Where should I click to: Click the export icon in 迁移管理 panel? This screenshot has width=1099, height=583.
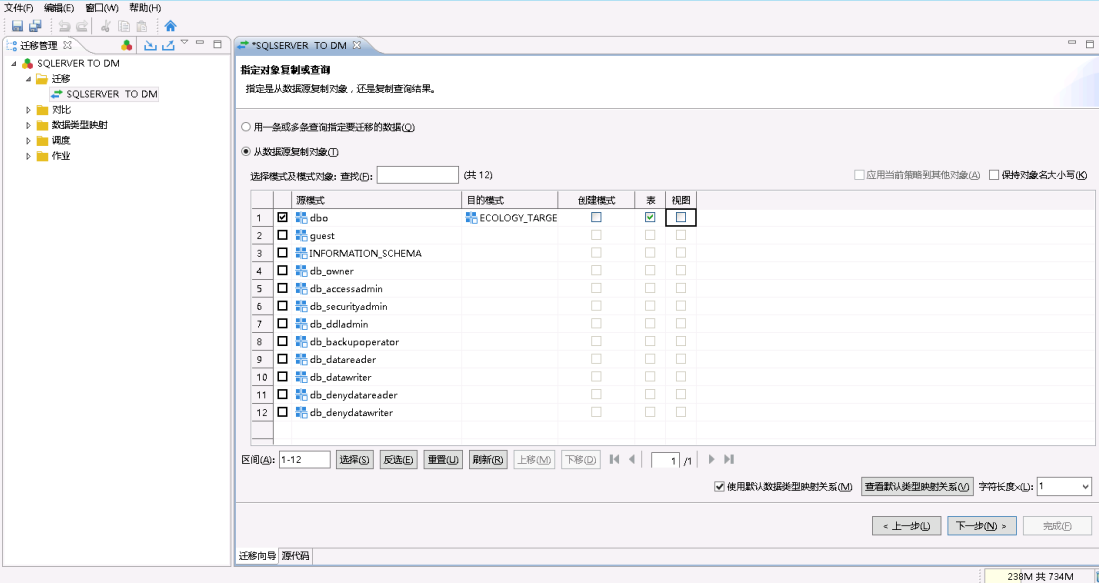[x=168, y=46]
